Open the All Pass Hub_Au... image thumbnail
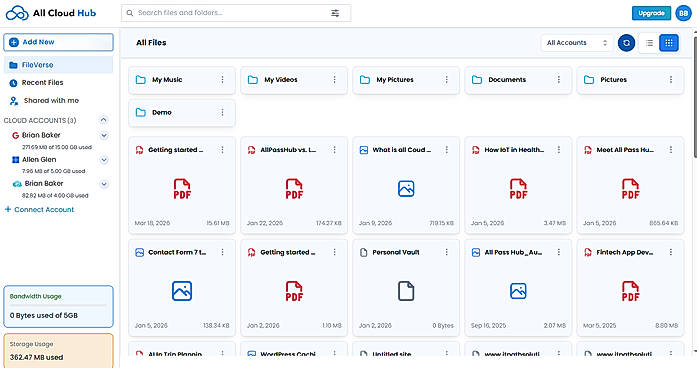Image resolution: width=697 pixels, height=368 pixels. 518,291
